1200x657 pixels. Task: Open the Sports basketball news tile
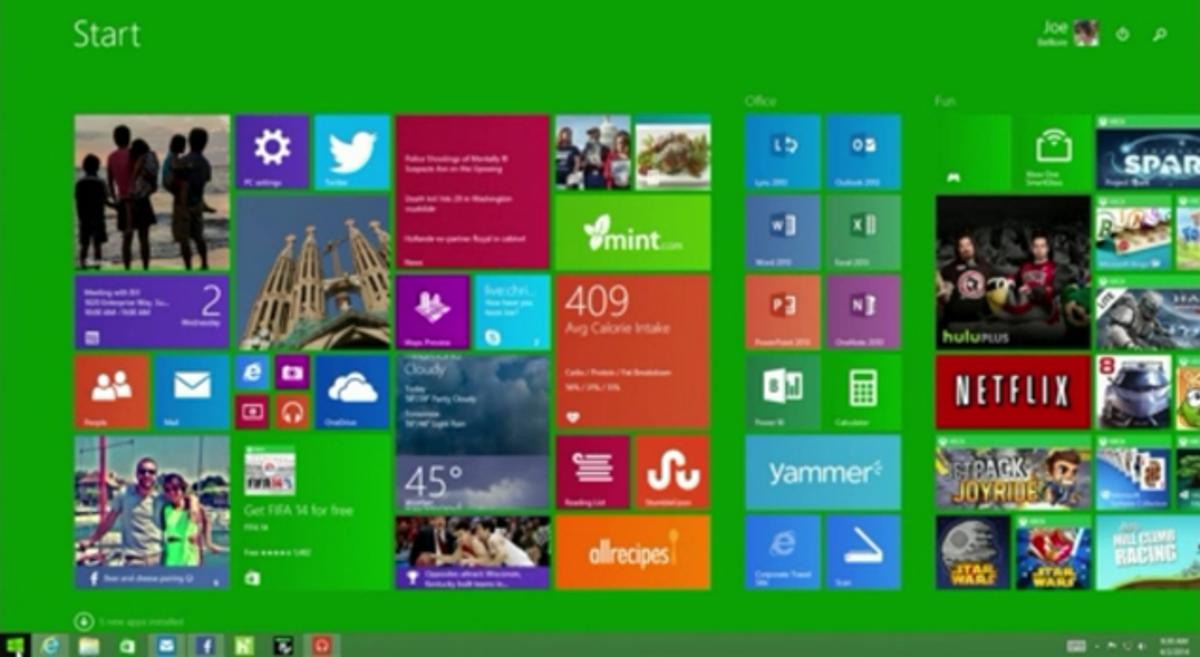pyautogui.click(x=472, y=552)
